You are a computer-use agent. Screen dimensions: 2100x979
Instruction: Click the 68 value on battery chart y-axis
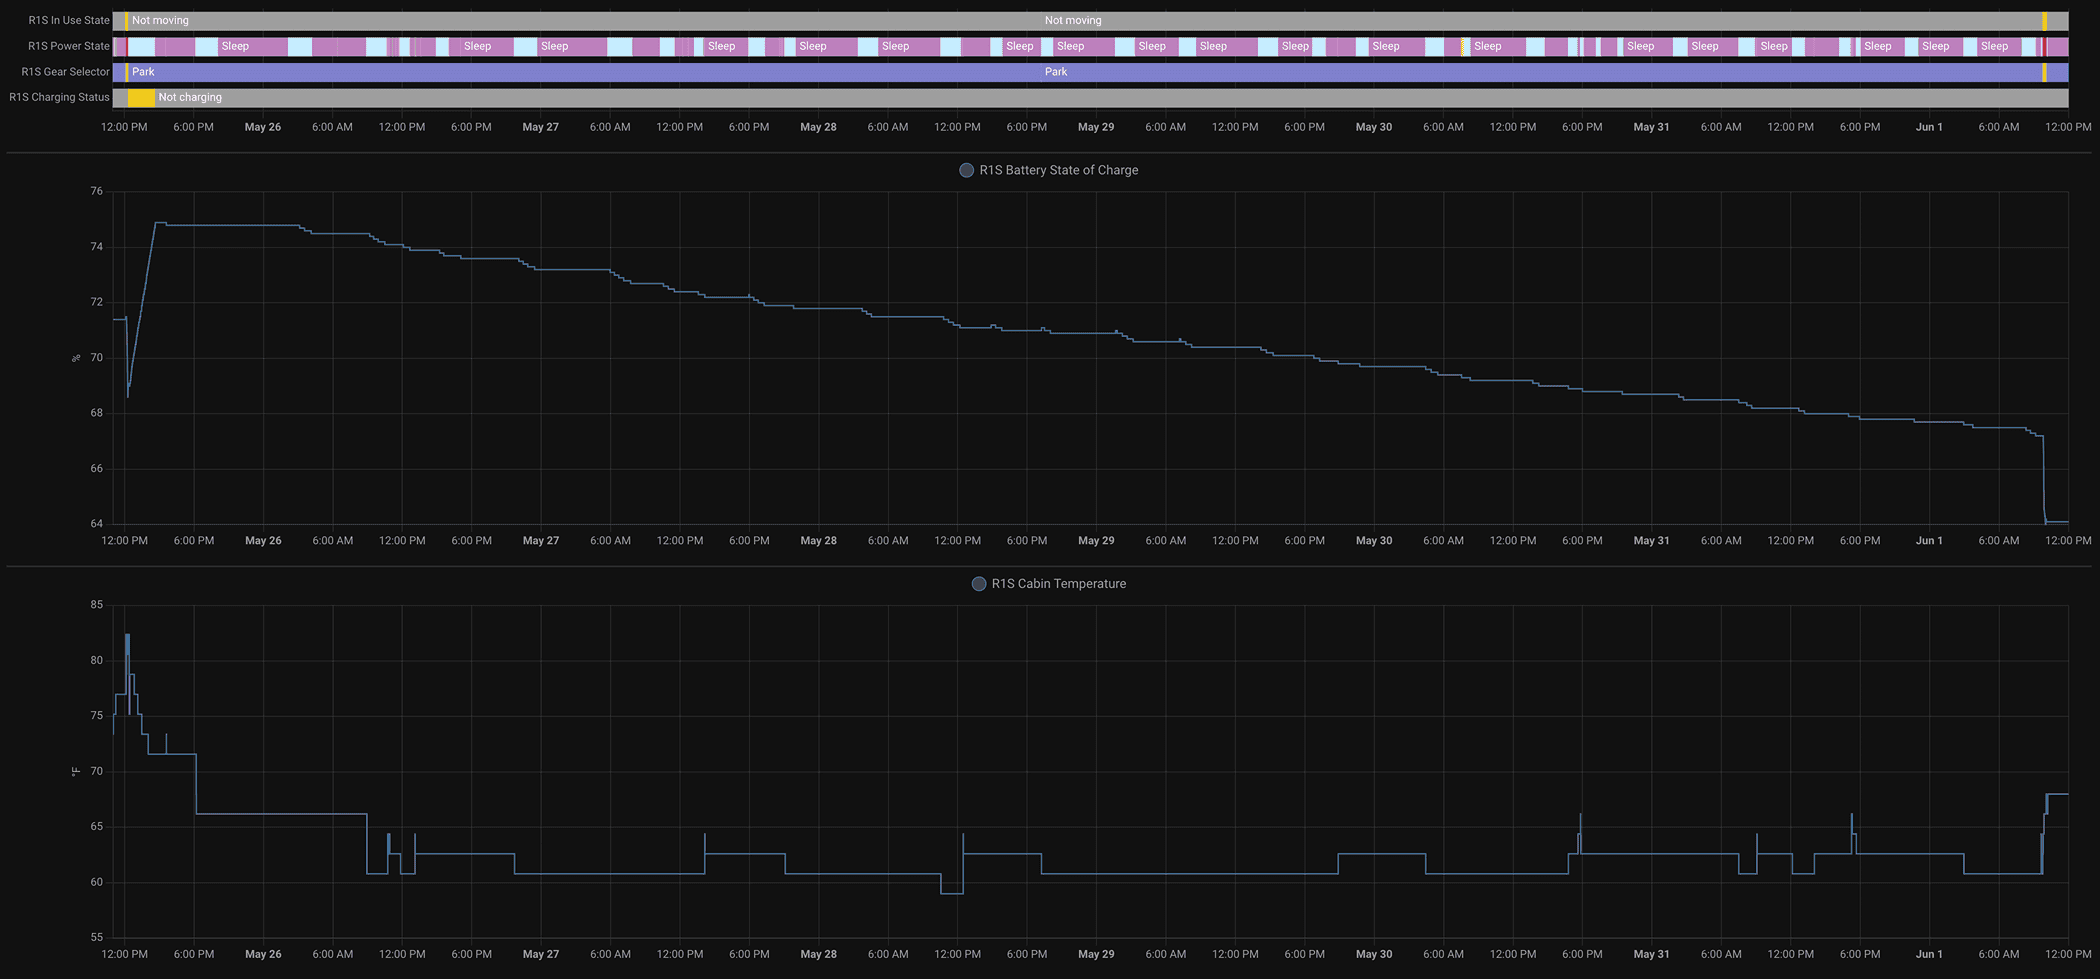[x=96, y=413]
